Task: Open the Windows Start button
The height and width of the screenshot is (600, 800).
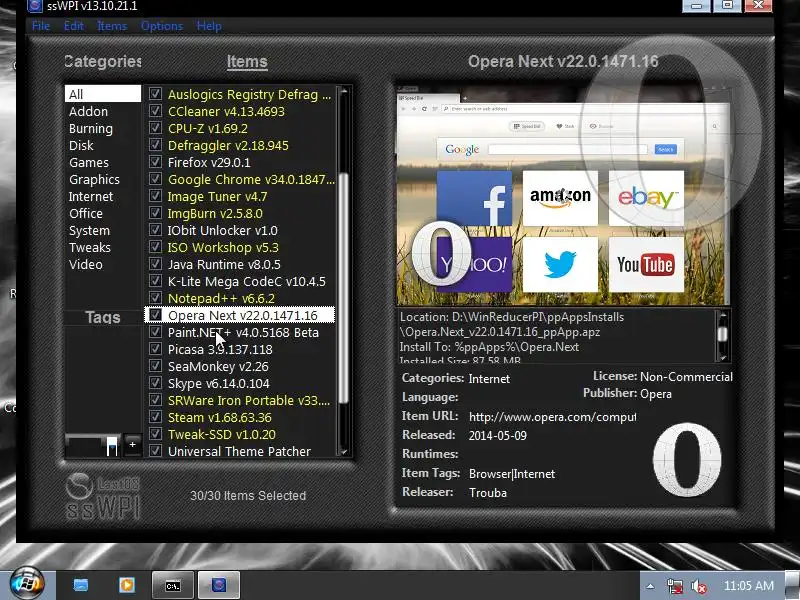Action: click(x=27, y=583)
